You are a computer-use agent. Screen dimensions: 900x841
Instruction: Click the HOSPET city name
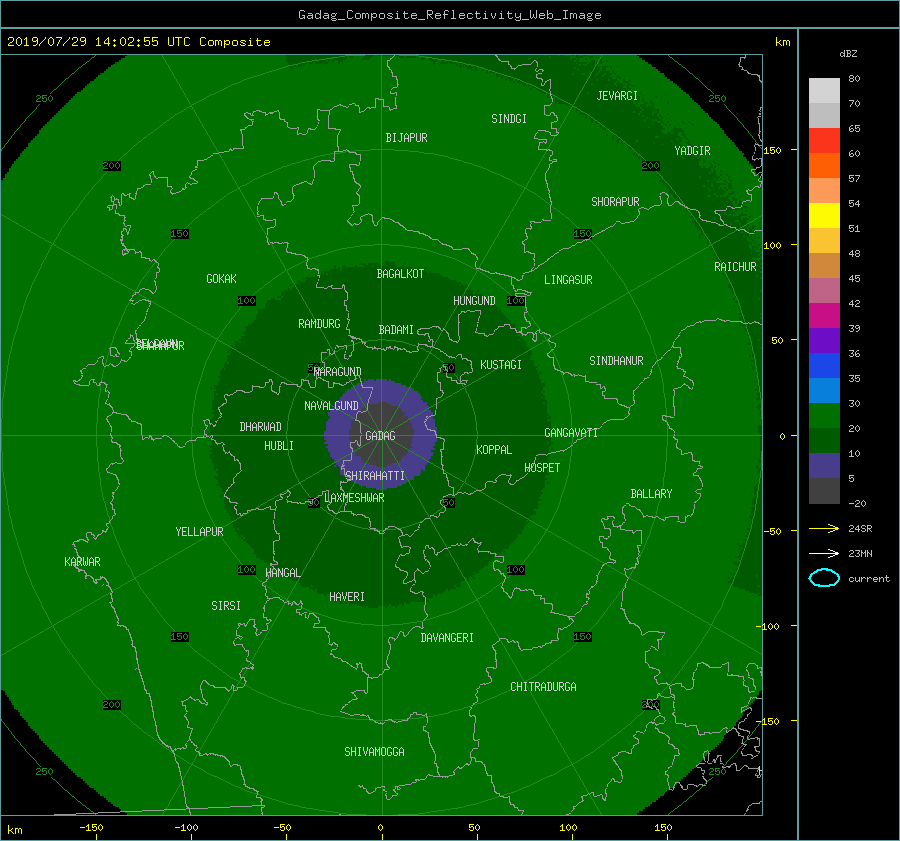coord(542,468)
